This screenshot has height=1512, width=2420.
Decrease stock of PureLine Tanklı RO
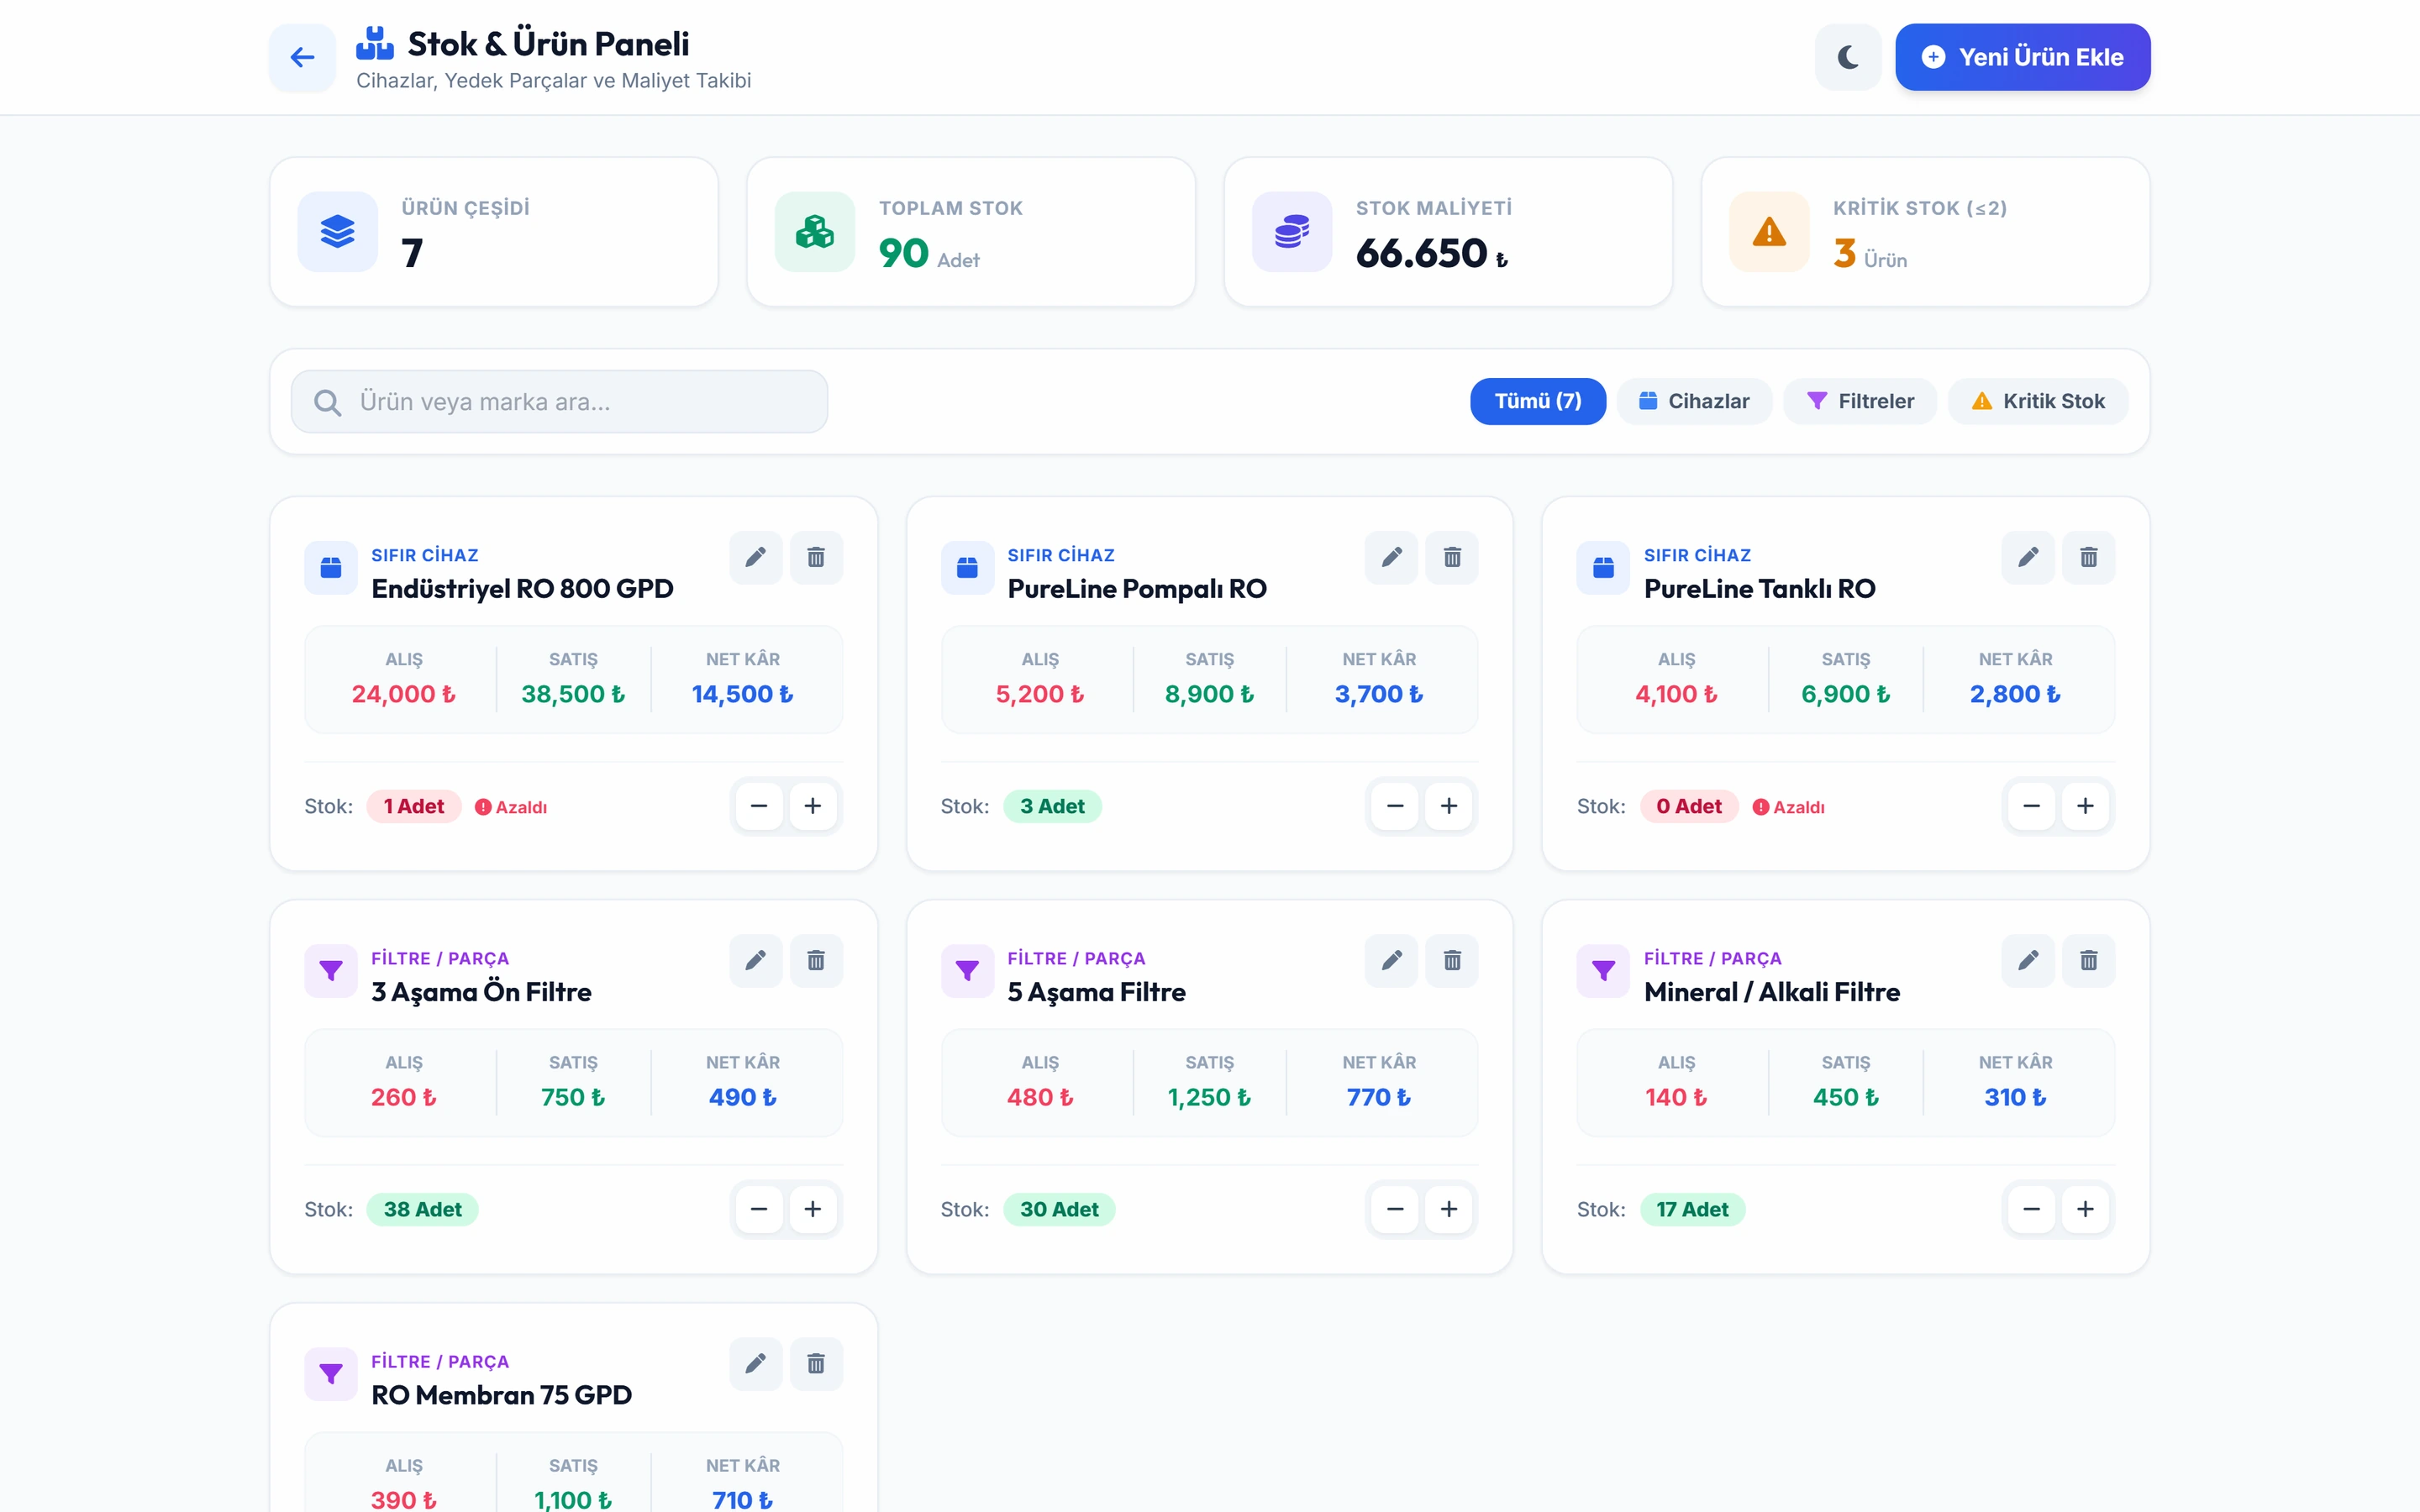[x=2031, y=806]
